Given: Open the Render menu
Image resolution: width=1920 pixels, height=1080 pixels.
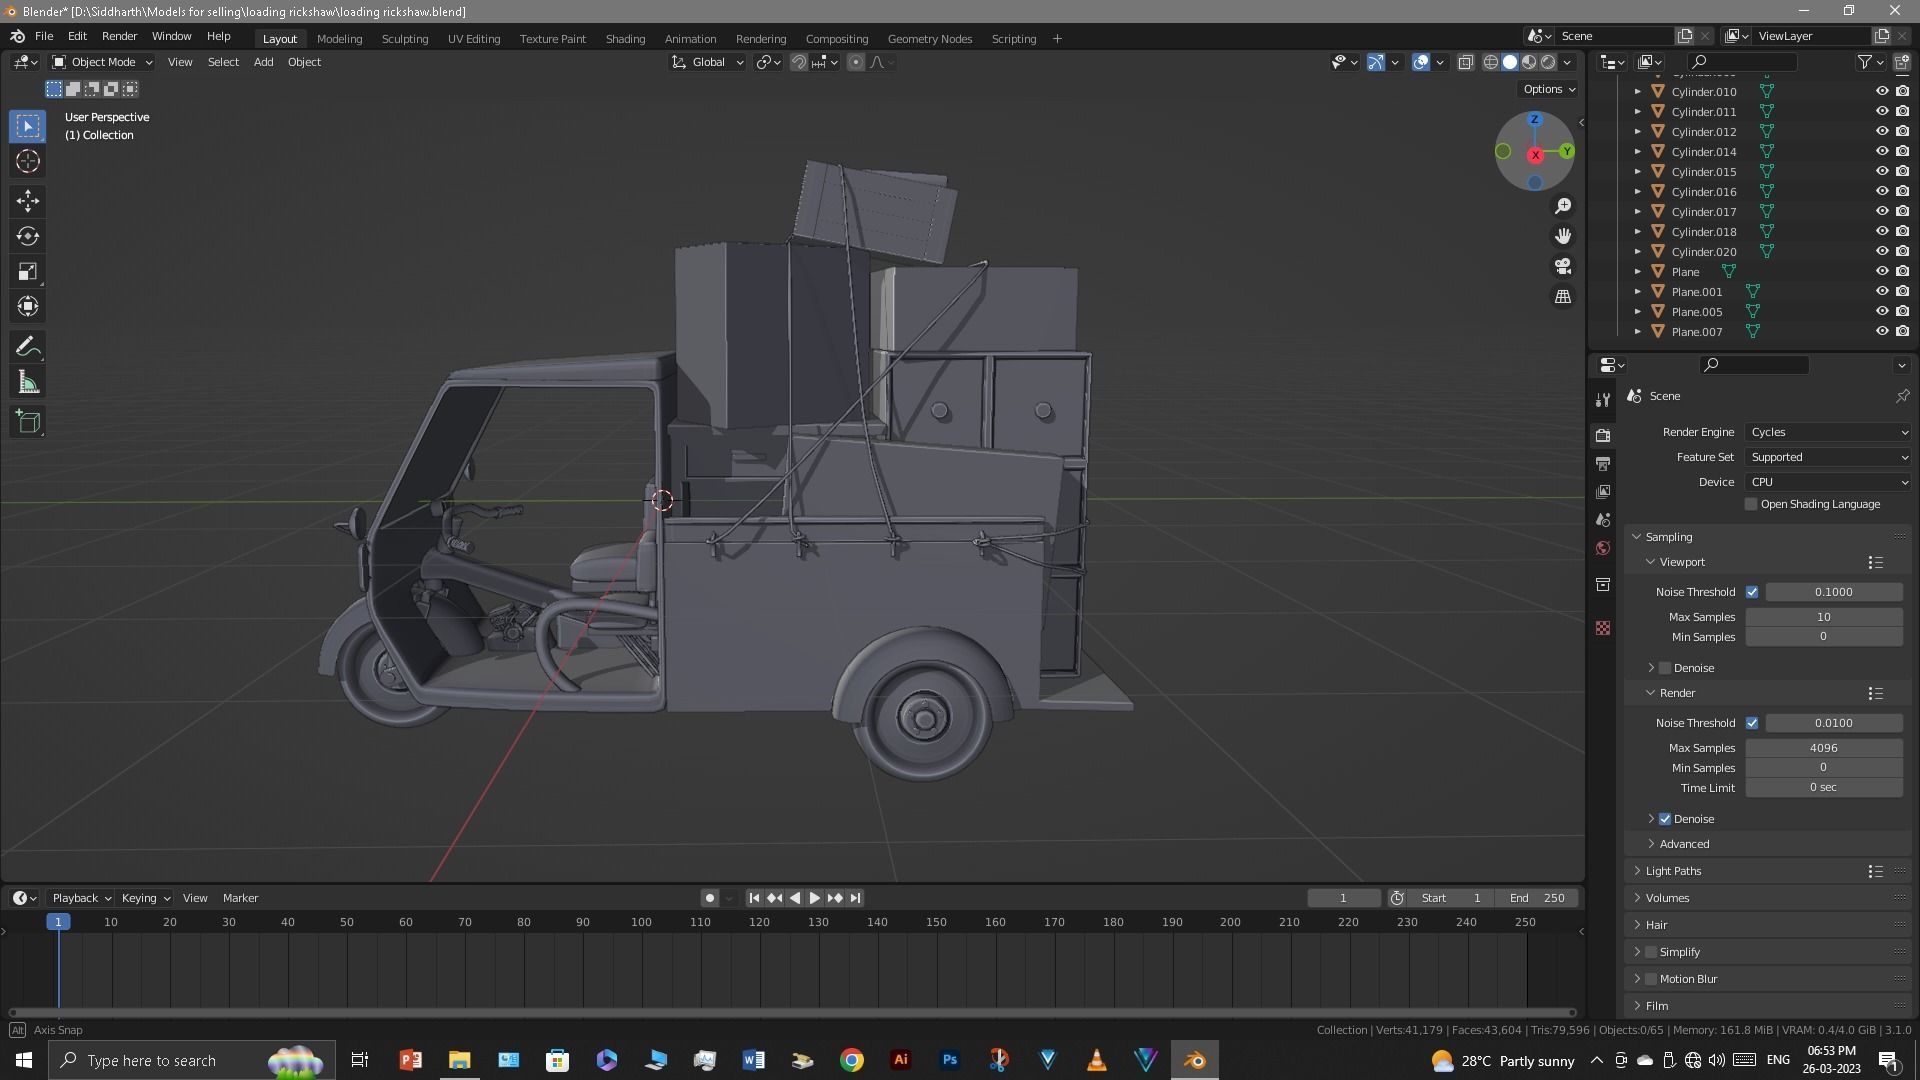Looking at the screenshot, I should [119, 36].
